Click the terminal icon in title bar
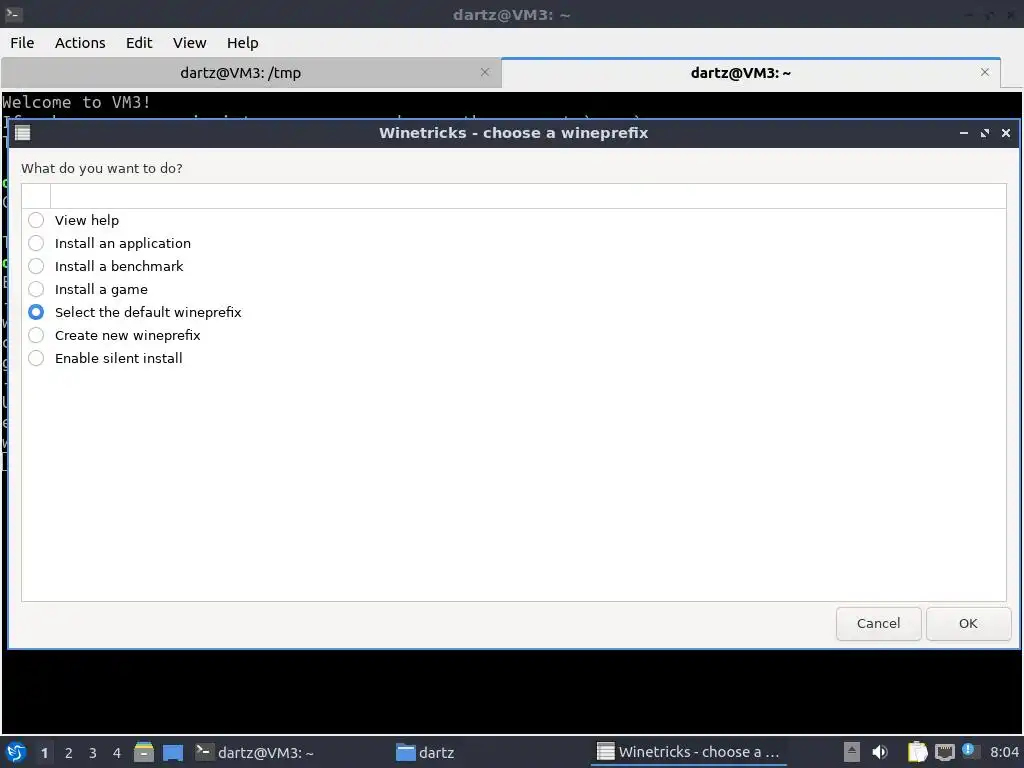 (x=14, y=14)
